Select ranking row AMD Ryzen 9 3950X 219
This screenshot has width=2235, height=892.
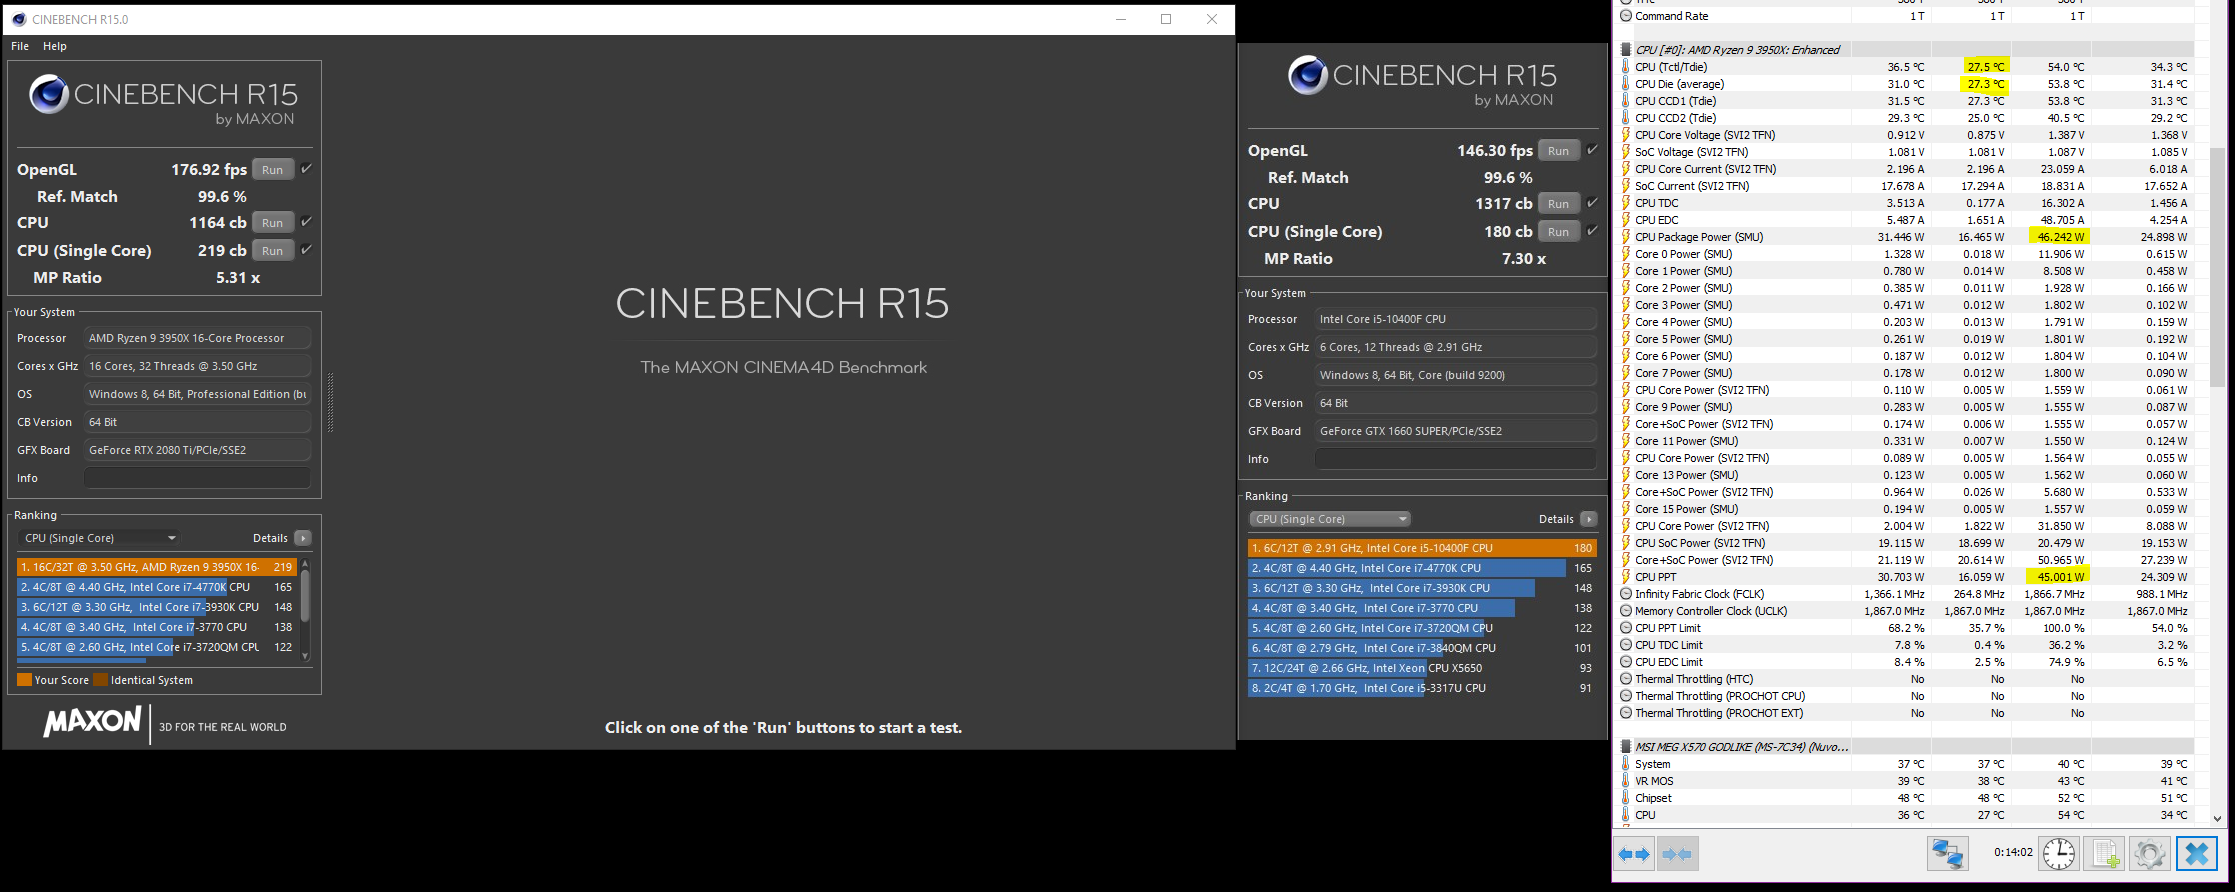(x=156, y=567)
